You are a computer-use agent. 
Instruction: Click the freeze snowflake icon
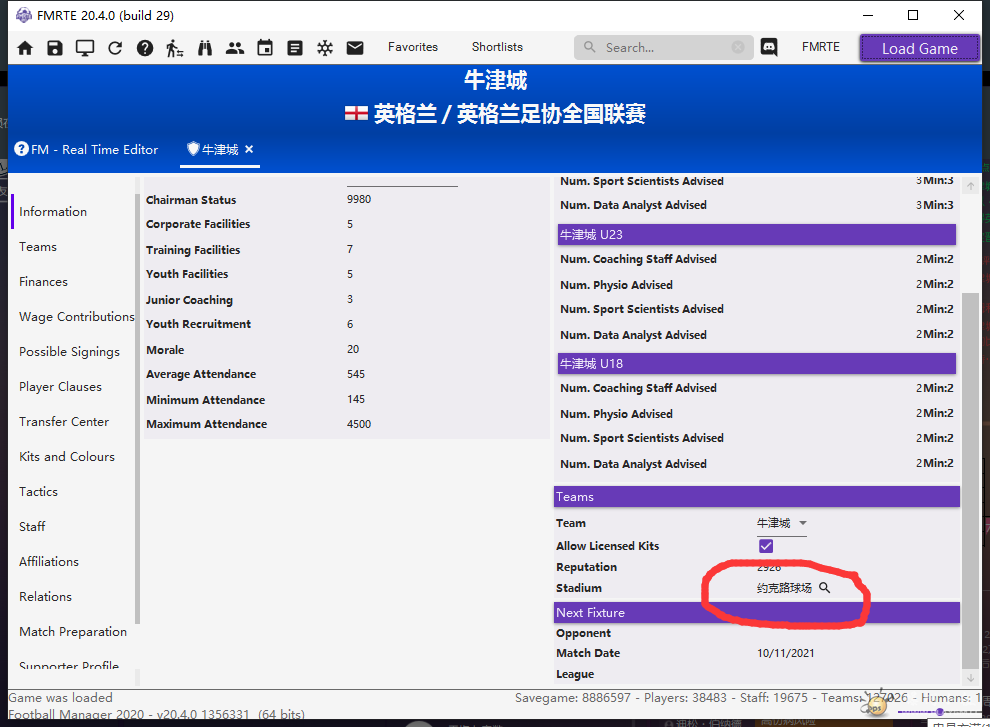click(x=325, y=48)
